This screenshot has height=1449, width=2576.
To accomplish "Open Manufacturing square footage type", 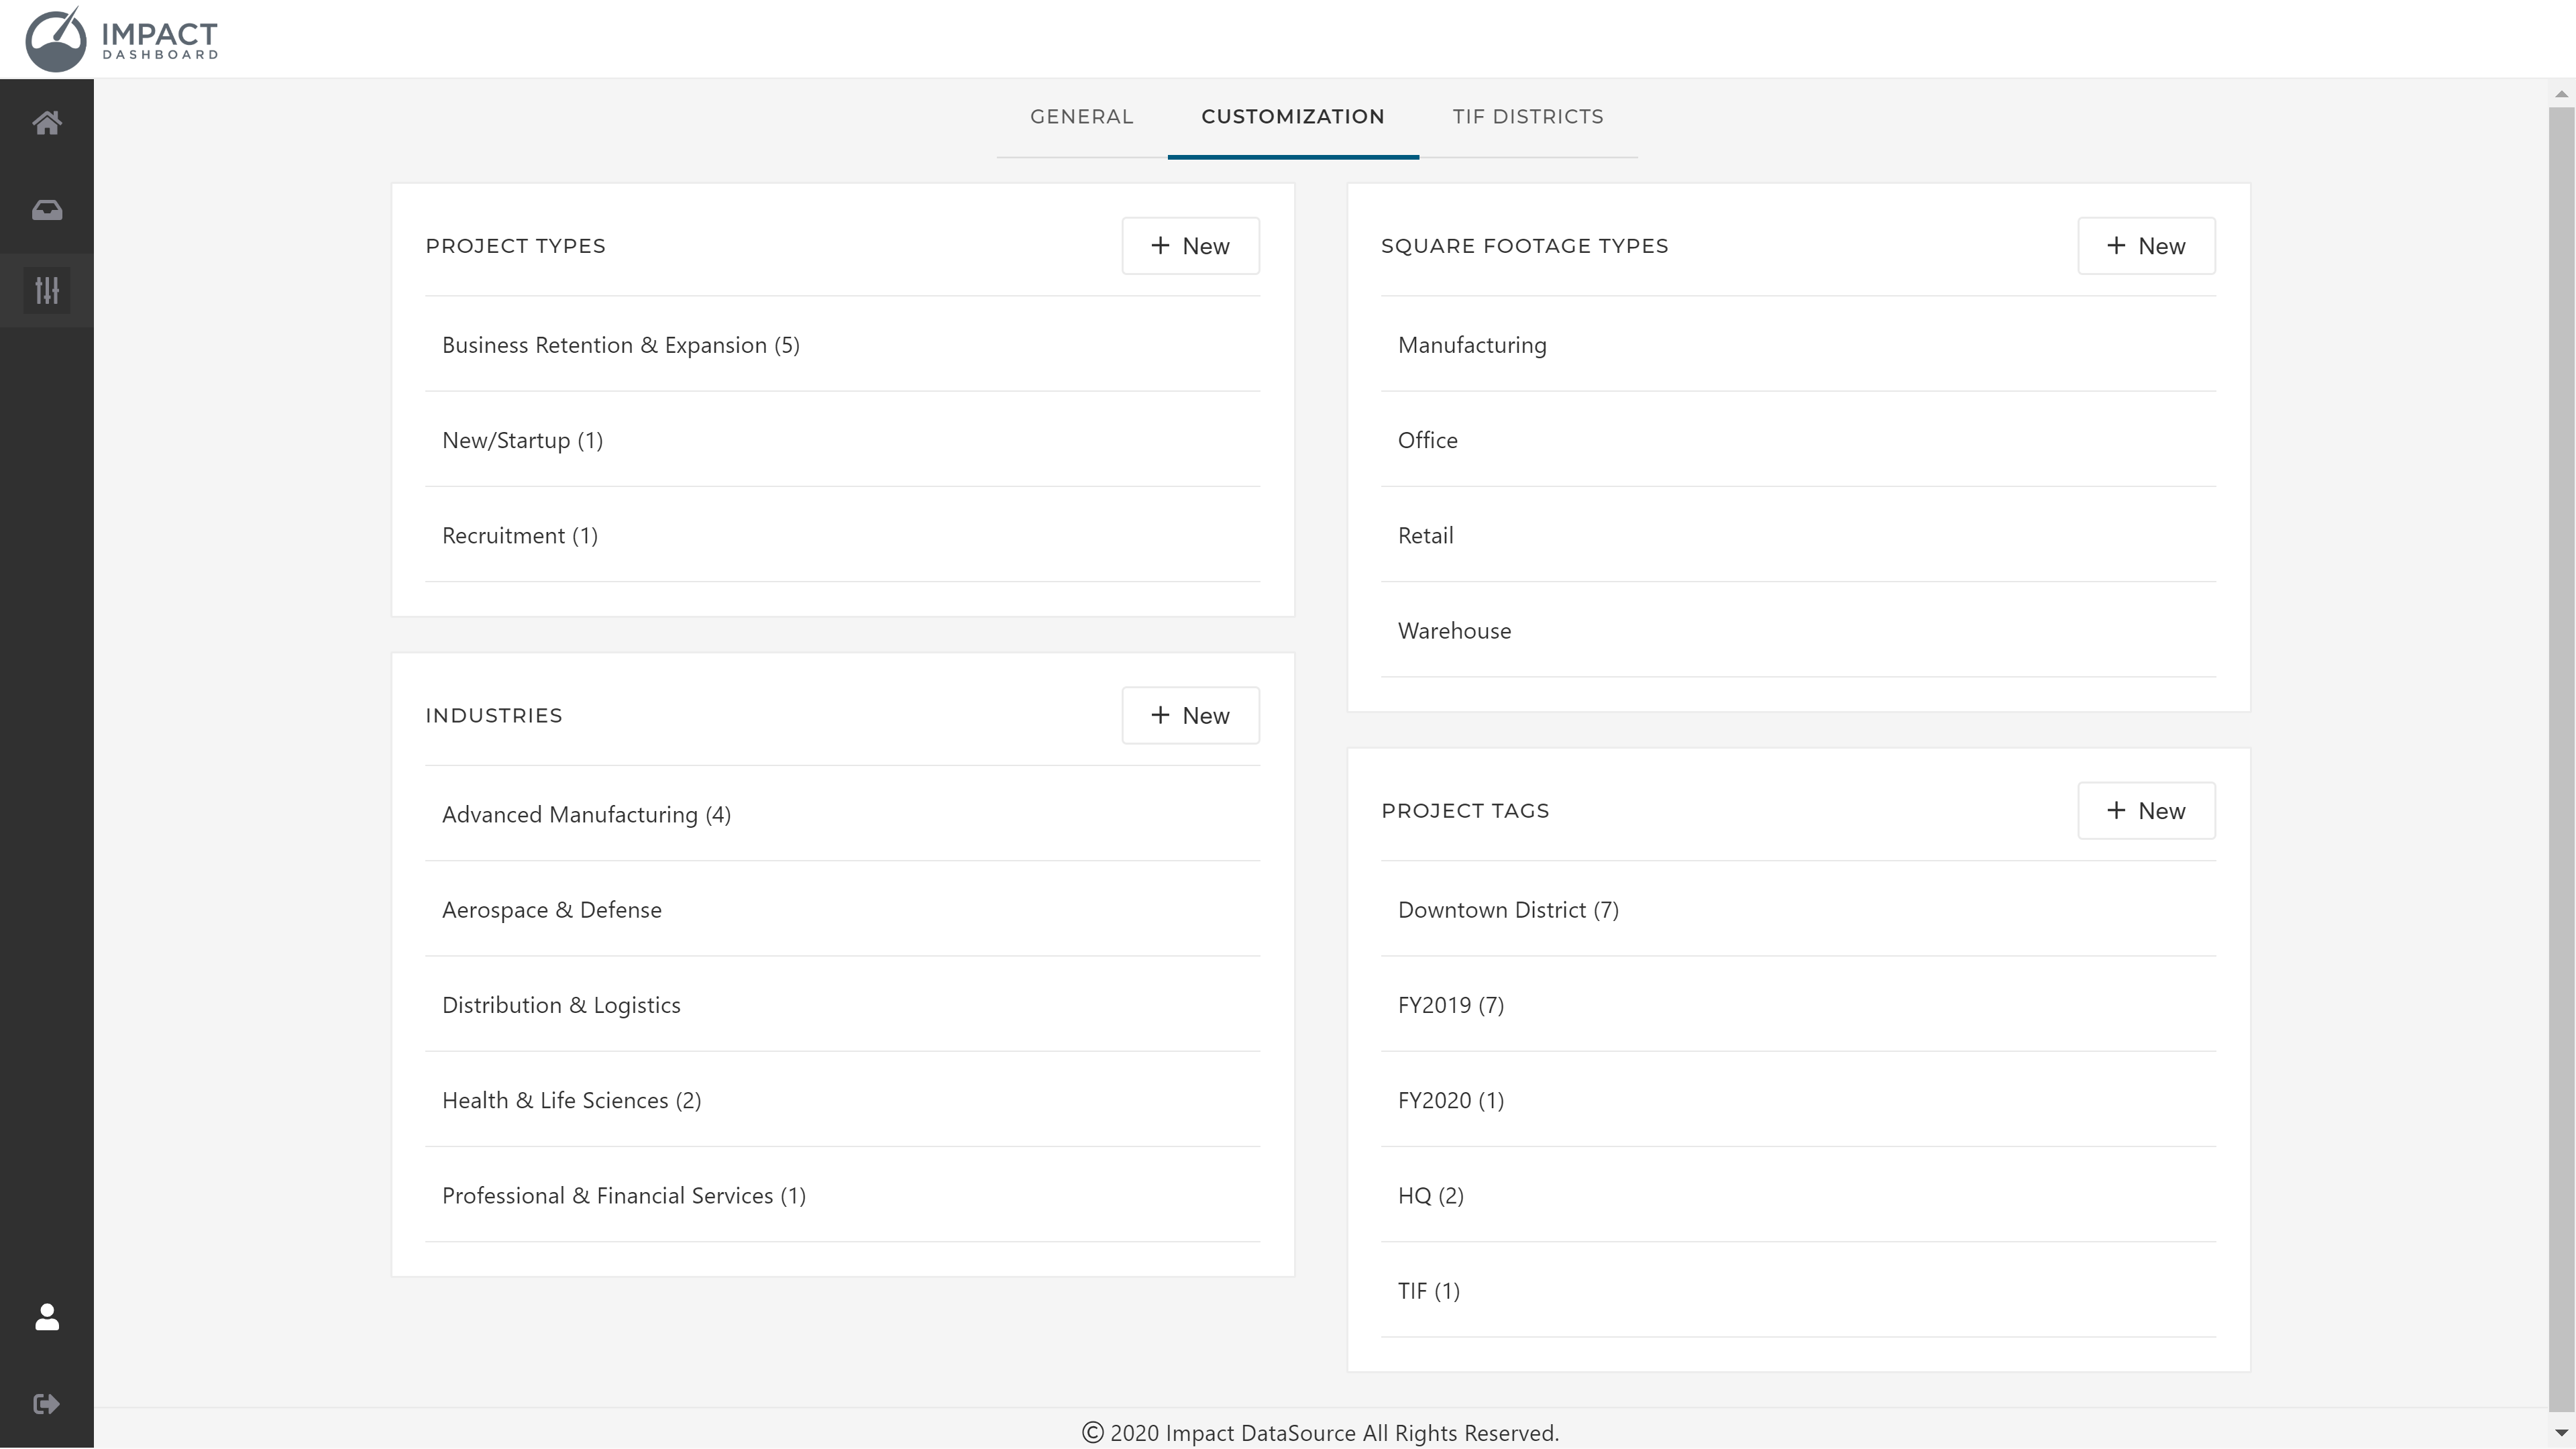I will click(1798, 345).
